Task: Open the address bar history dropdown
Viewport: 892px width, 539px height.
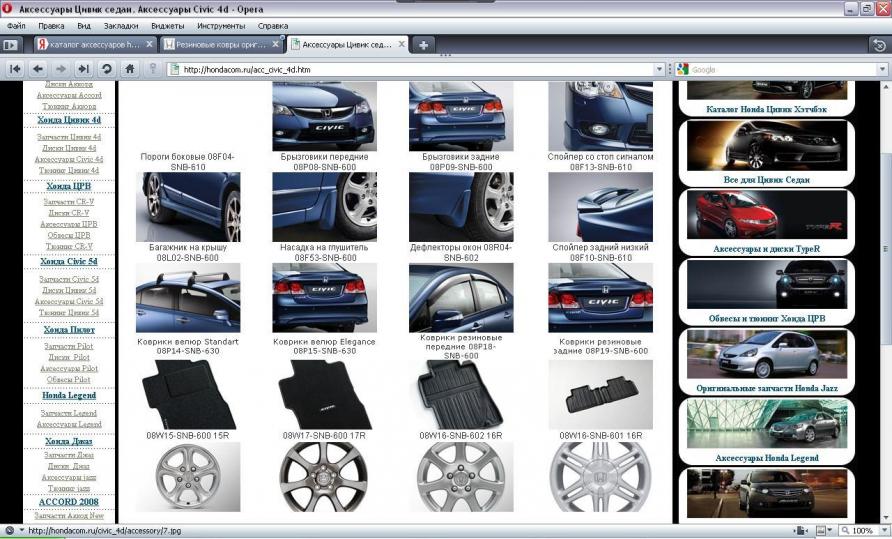Action: pyautogui.click(x=659, y=69)
